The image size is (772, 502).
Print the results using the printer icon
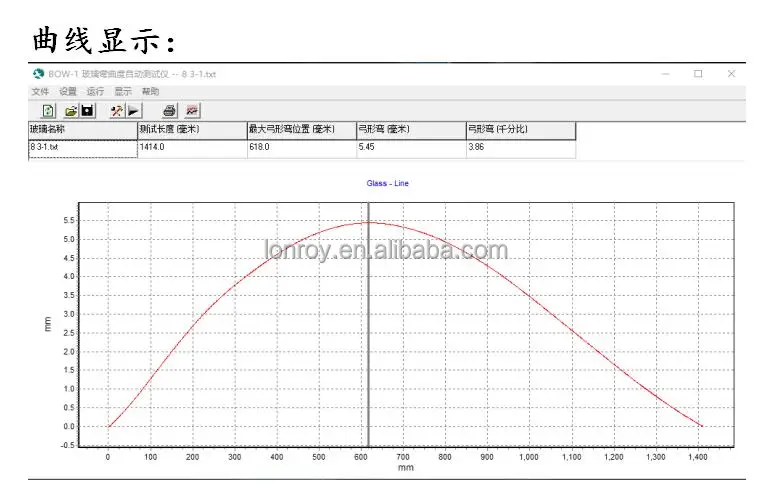click(169, 111)
